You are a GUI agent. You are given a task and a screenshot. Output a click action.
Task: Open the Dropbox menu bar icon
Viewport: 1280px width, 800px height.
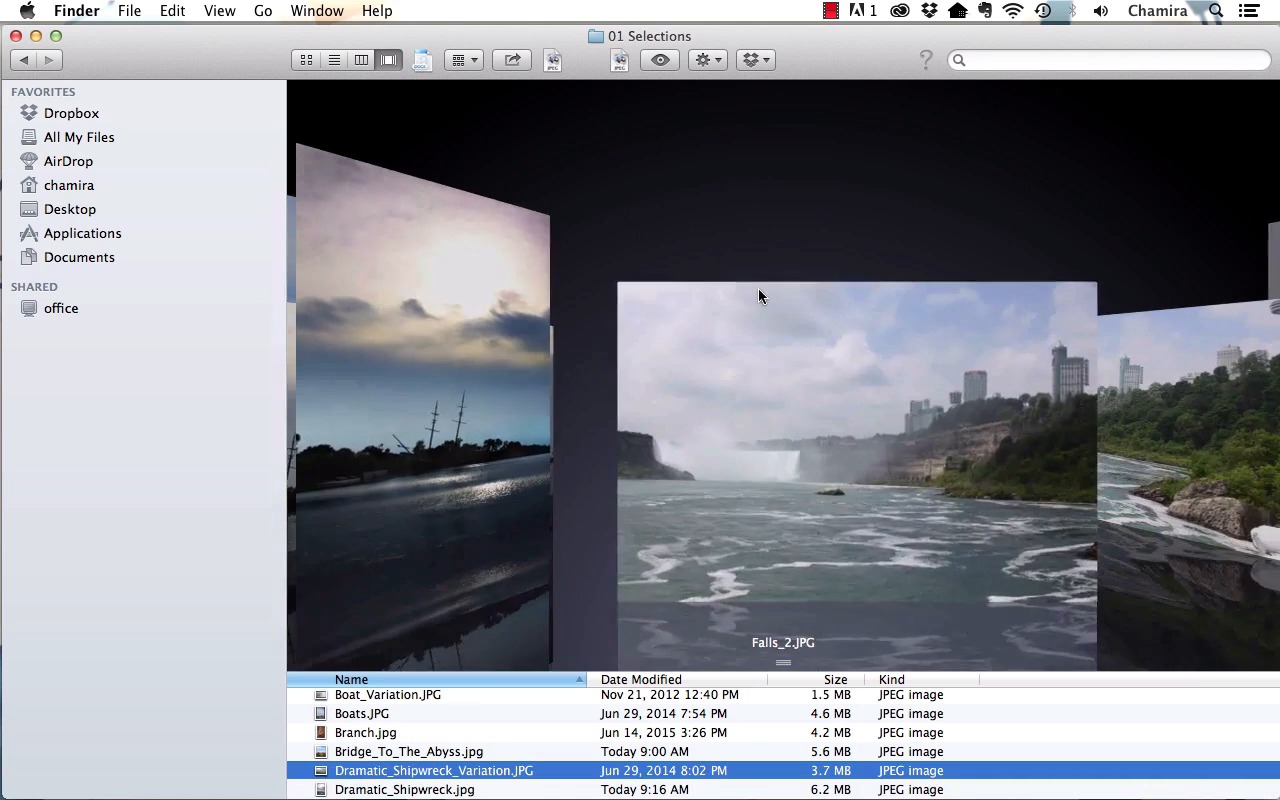point(929,11)
